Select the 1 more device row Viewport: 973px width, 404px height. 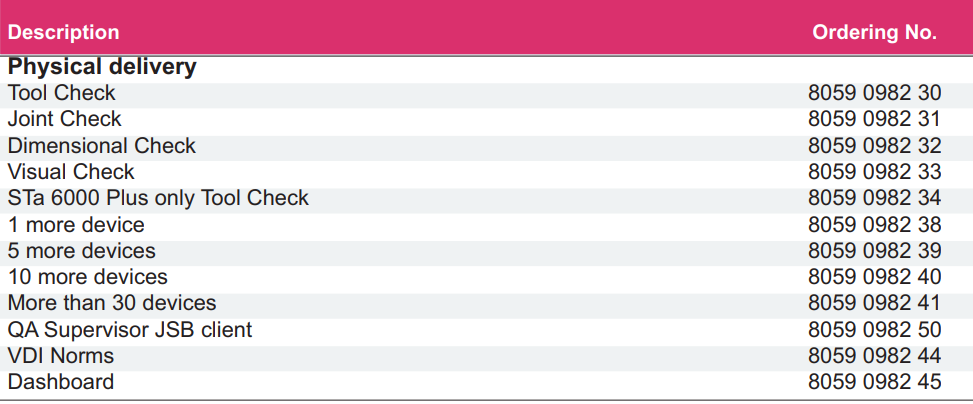tap(486, 225)
